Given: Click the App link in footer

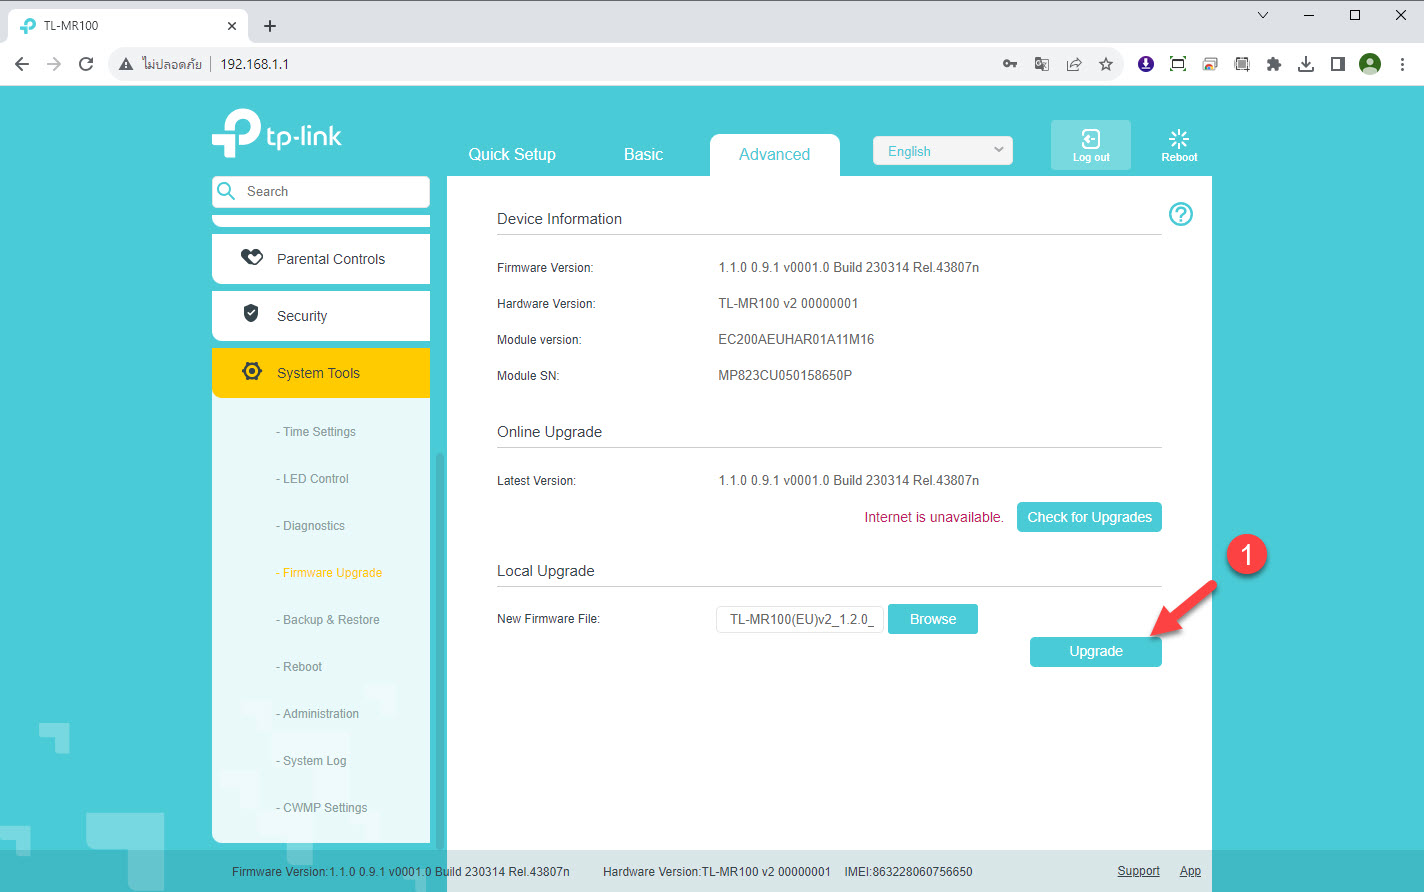Looking at the screenshot, I should pyautogui.click(x=1190, y=871).
